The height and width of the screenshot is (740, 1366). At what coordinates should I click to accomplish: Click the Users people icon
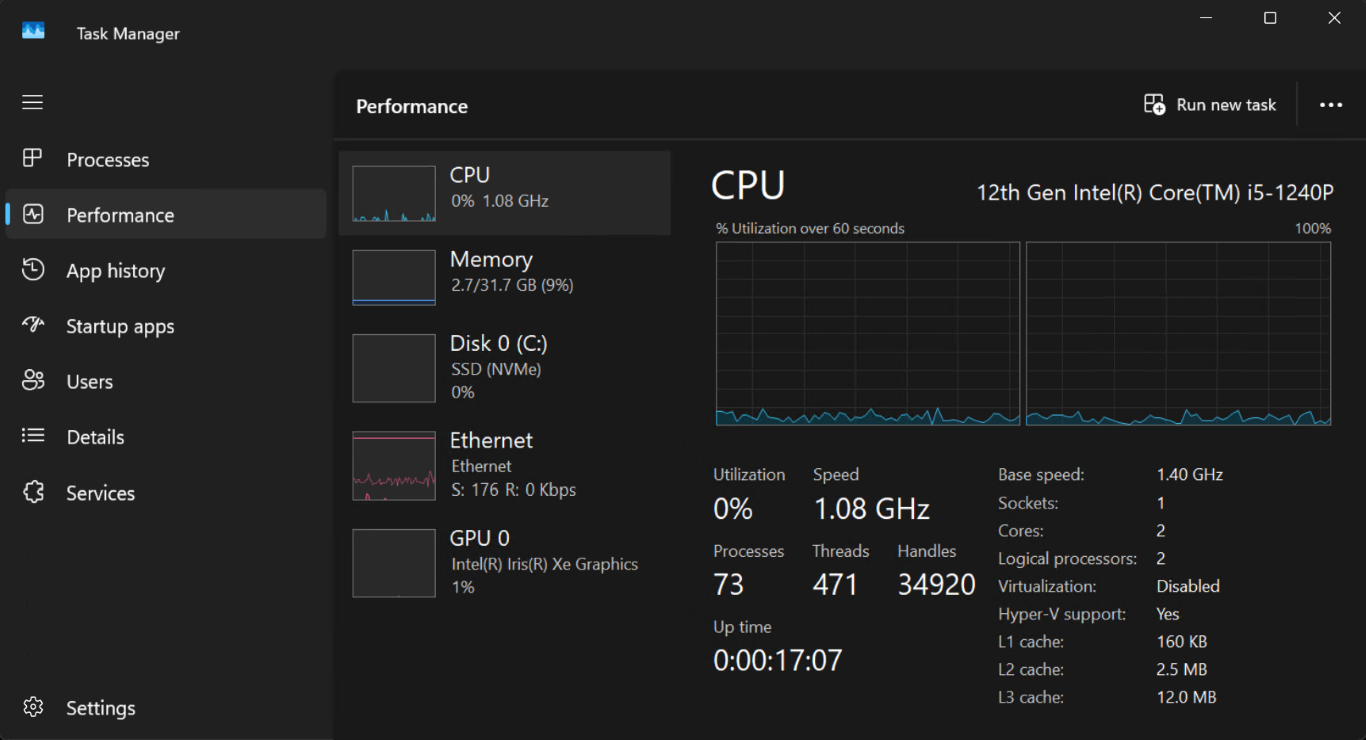coord(33,381)
